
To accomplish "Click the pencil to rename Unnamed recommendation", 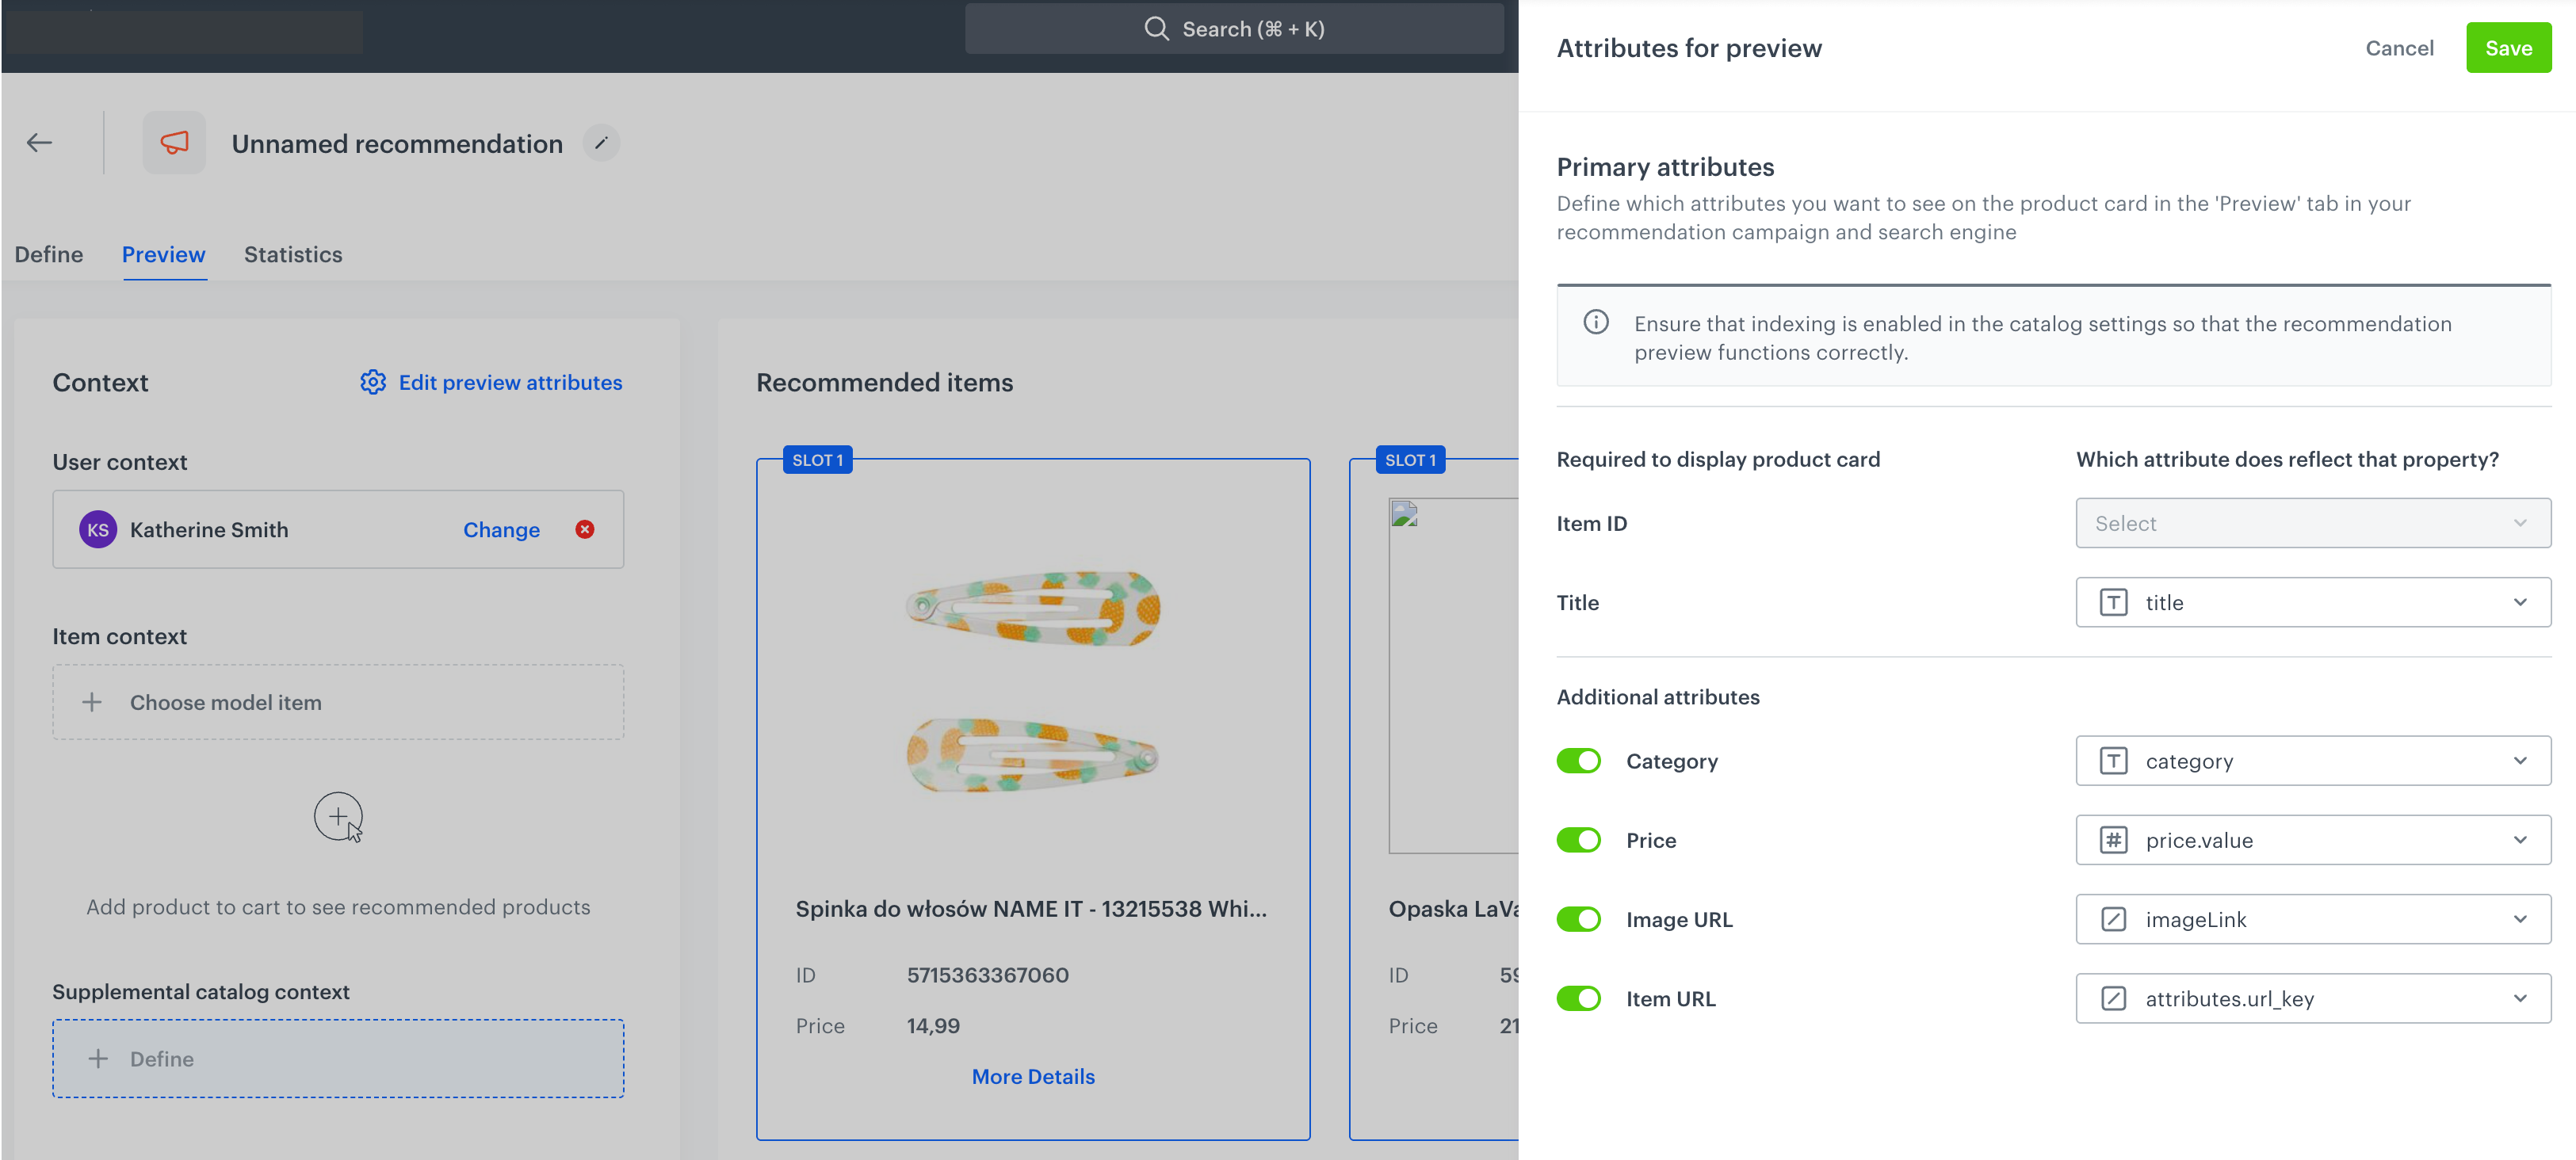I will [x=601, y=143].
